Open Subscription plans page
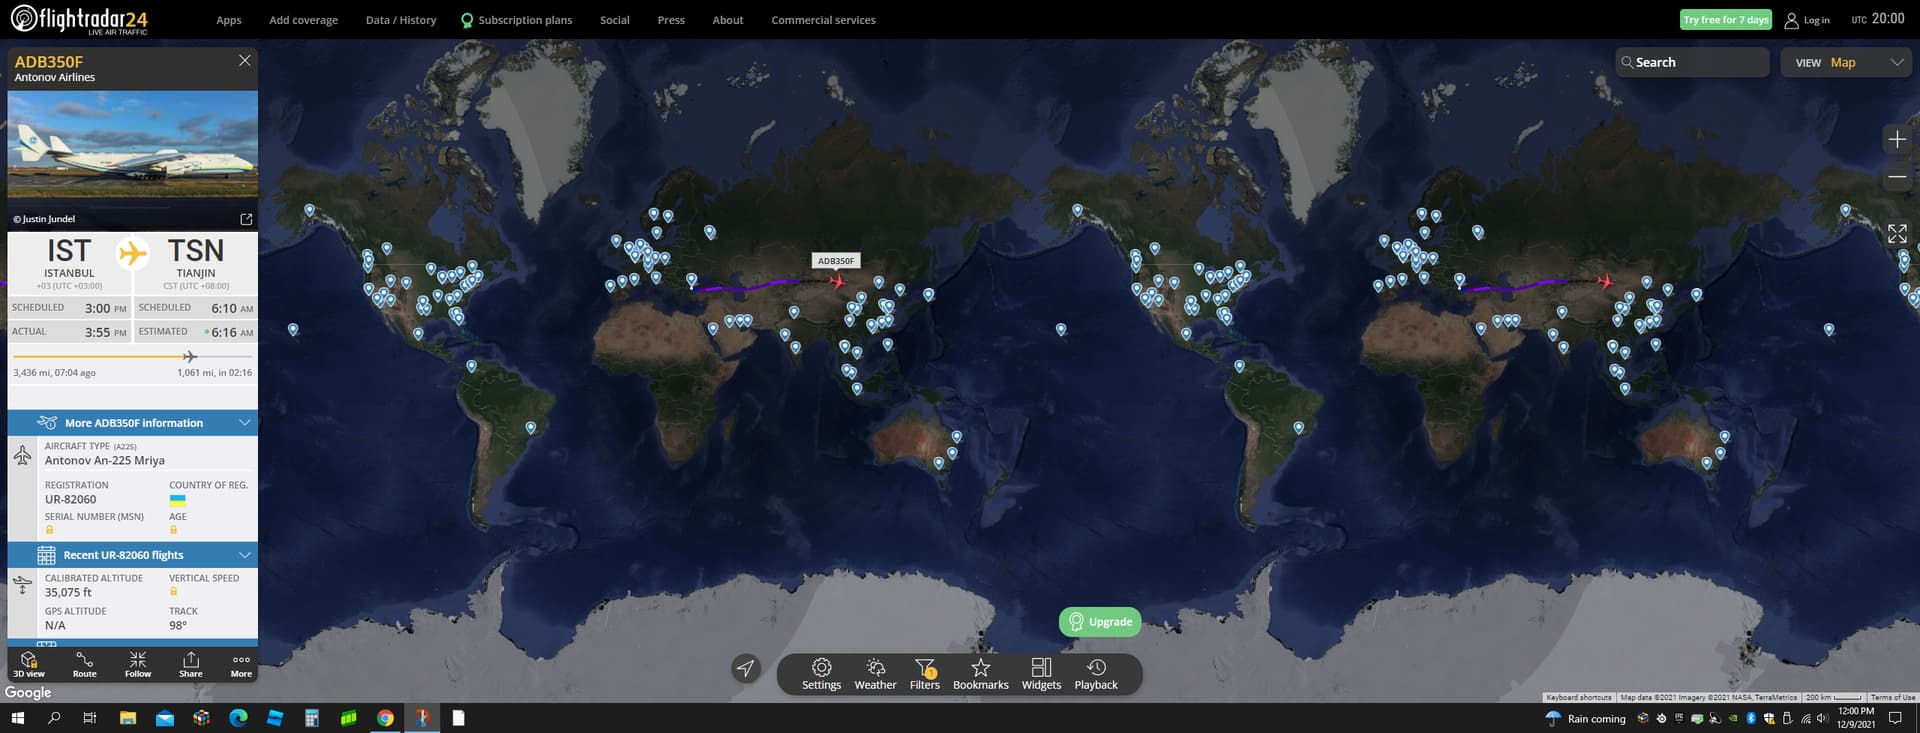 pyautogui.click(x=516, y=20)
